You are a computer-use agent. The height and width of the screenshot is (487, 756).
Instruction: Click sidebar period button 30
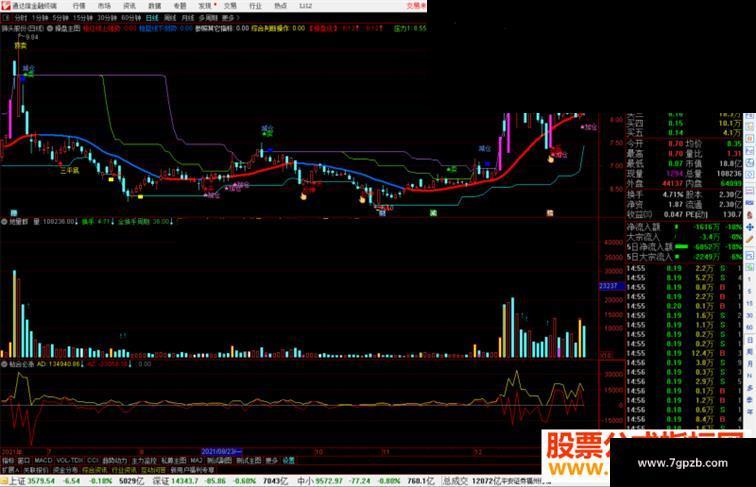tap(750, 316)
